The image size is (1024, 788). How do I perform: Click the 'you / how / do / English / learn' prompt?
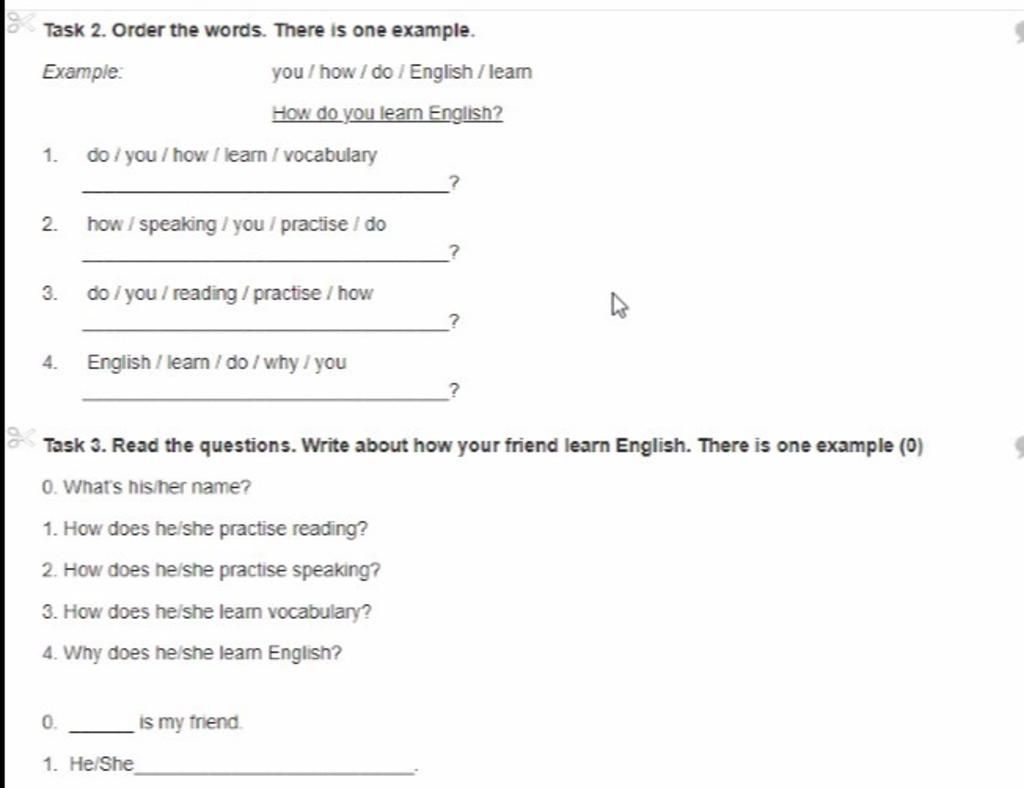[x=402, y=72]
